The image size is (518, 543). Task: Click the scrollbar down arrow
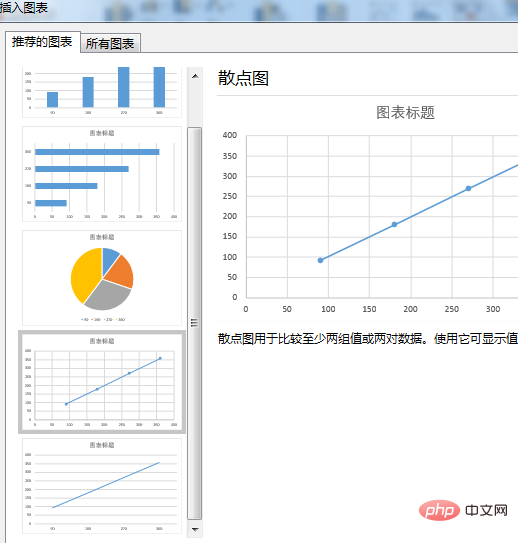coord(195,529)
